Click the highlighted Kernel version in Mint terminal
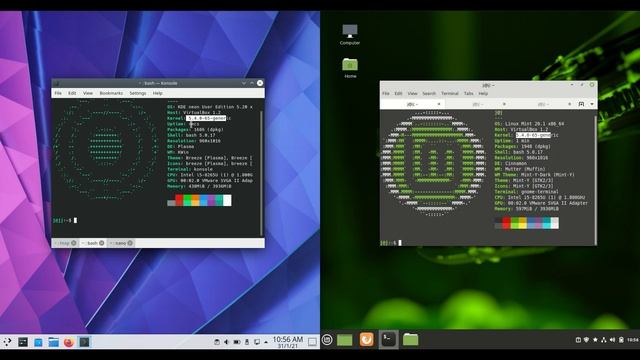 (x=533, y=135)
